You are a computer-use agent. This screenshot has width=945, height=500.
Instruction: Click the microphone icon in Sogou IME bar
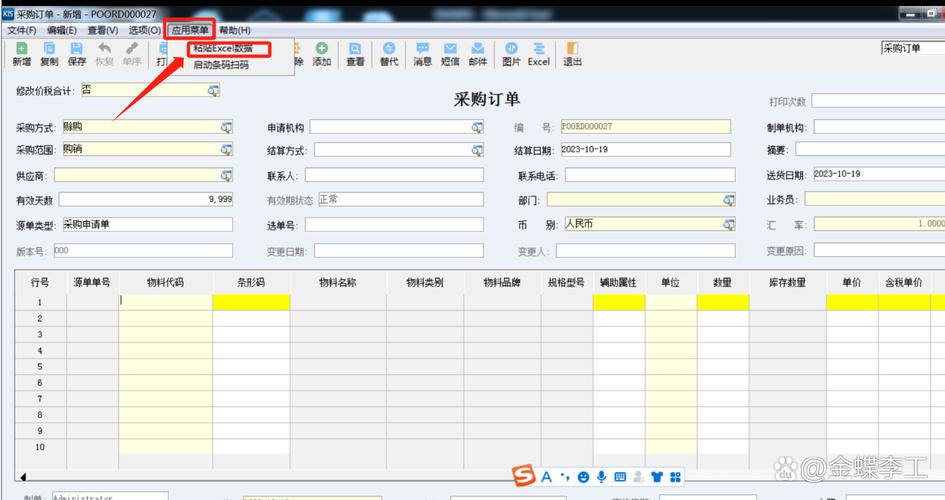coord(601,477)
